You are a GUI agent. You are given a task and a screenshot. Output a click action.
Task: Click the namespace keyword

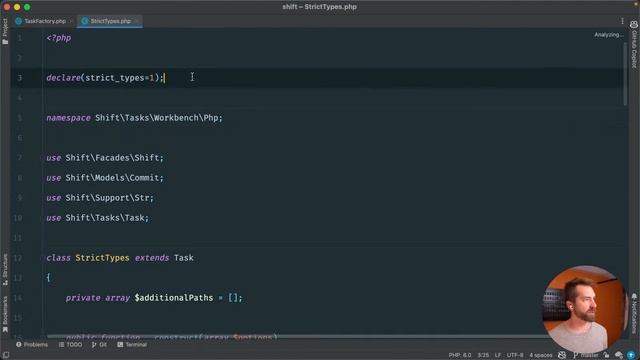[68, 118]
